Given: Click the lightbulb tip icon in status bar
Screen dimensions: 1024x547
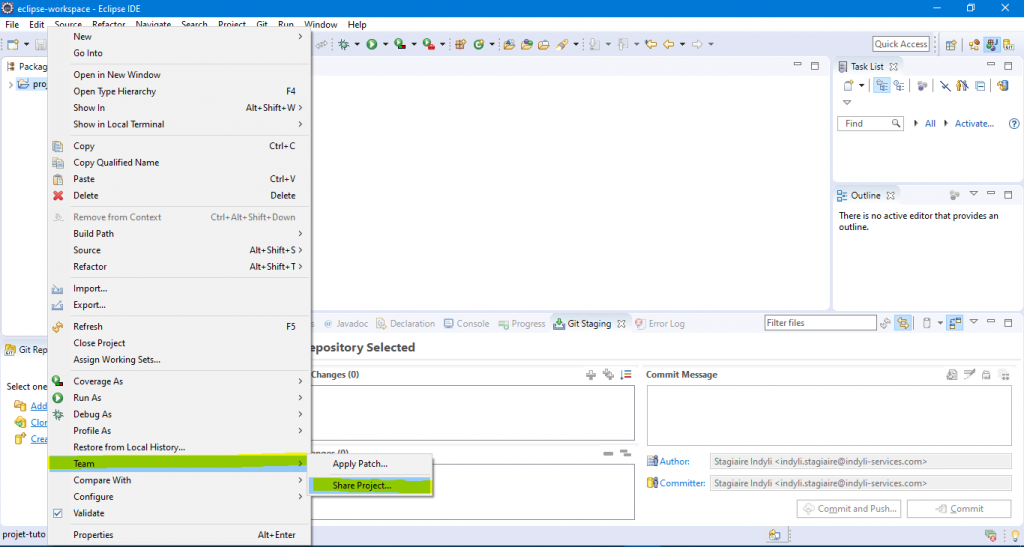Looking at the screenshot, I should pyautogui.click(x=1014, y=535).
